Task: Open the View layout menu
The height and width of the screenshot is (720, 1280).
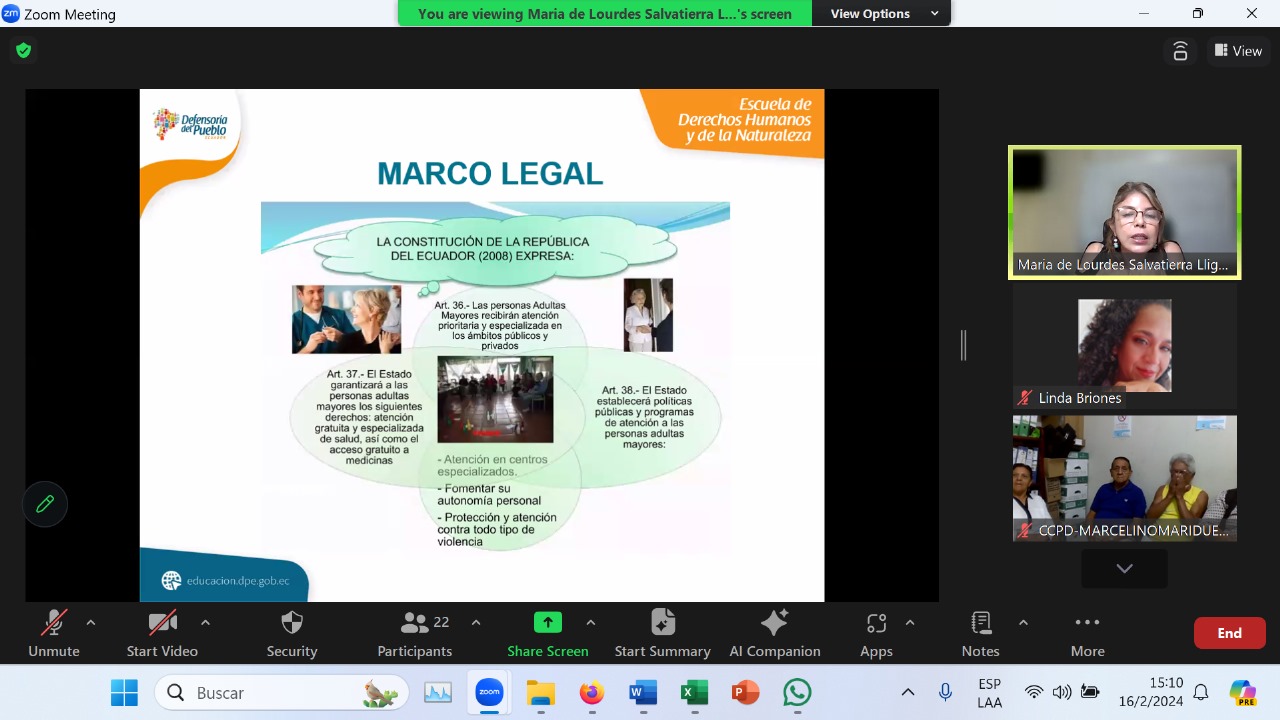Action: (x=1238, y=51)
